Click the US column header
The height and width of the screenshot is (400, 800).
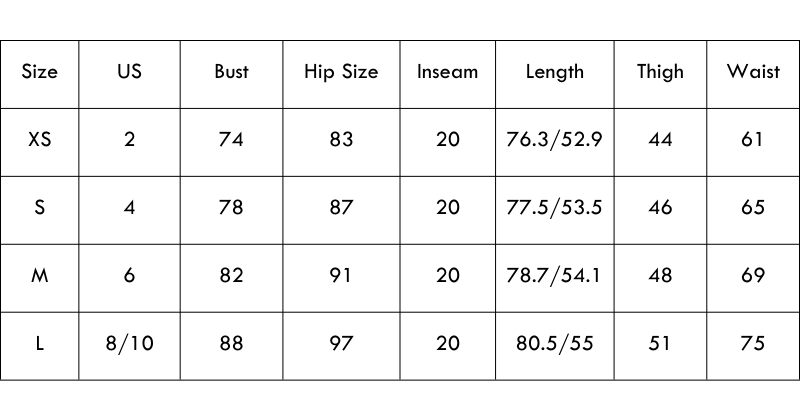pos(129,72)
